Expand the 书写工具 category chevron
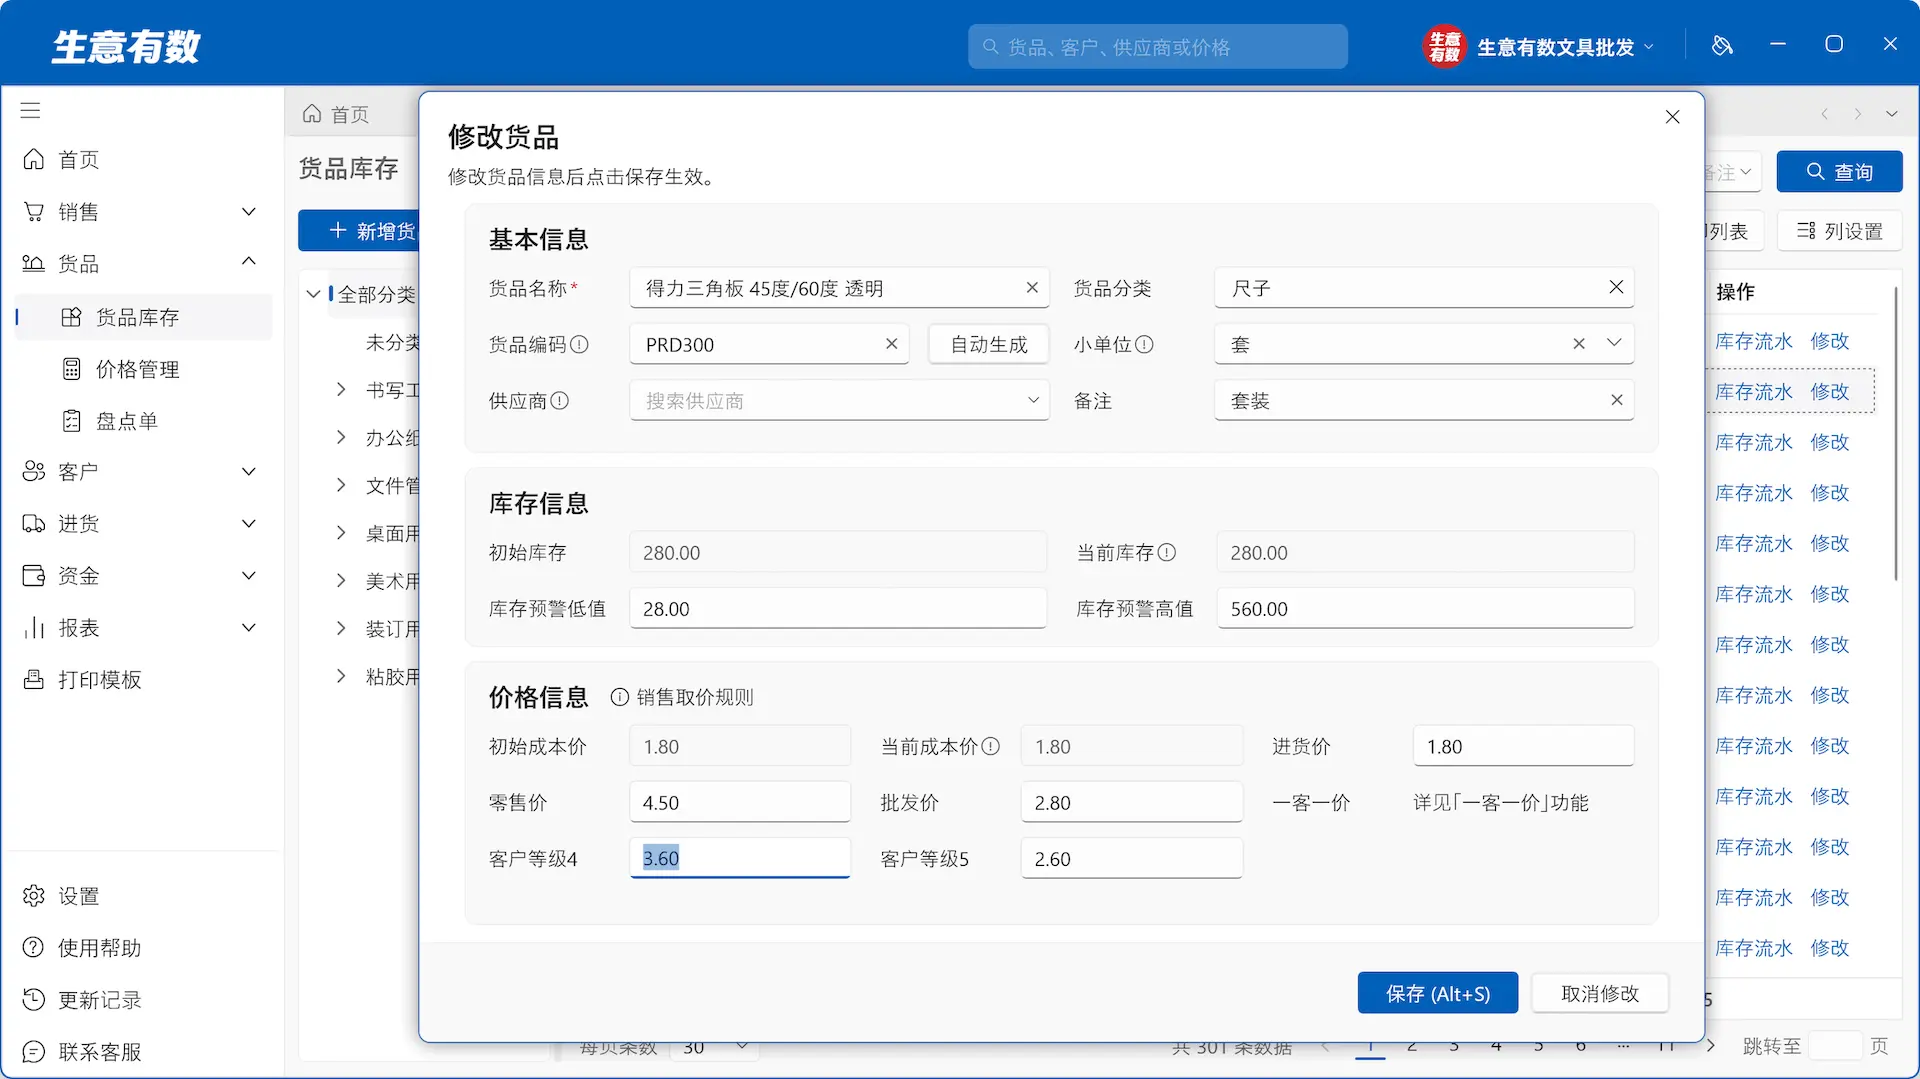This screenshot has width=1920, height=1079. tap(341, 389)
